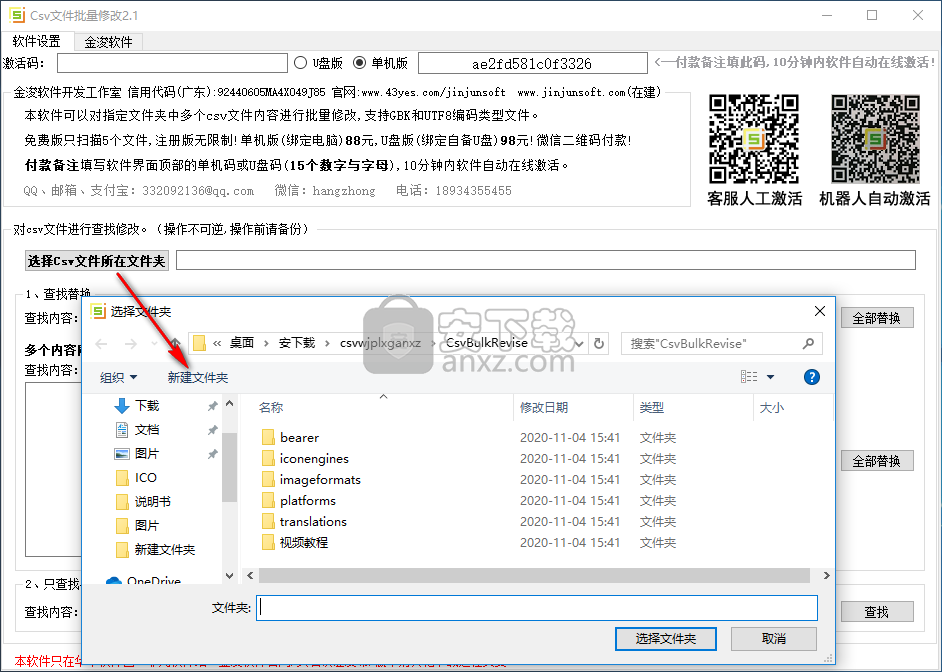The height and width of the screenshot is (672, 942).
Task: Select the platforms folder
Action: tap(308, 501)
